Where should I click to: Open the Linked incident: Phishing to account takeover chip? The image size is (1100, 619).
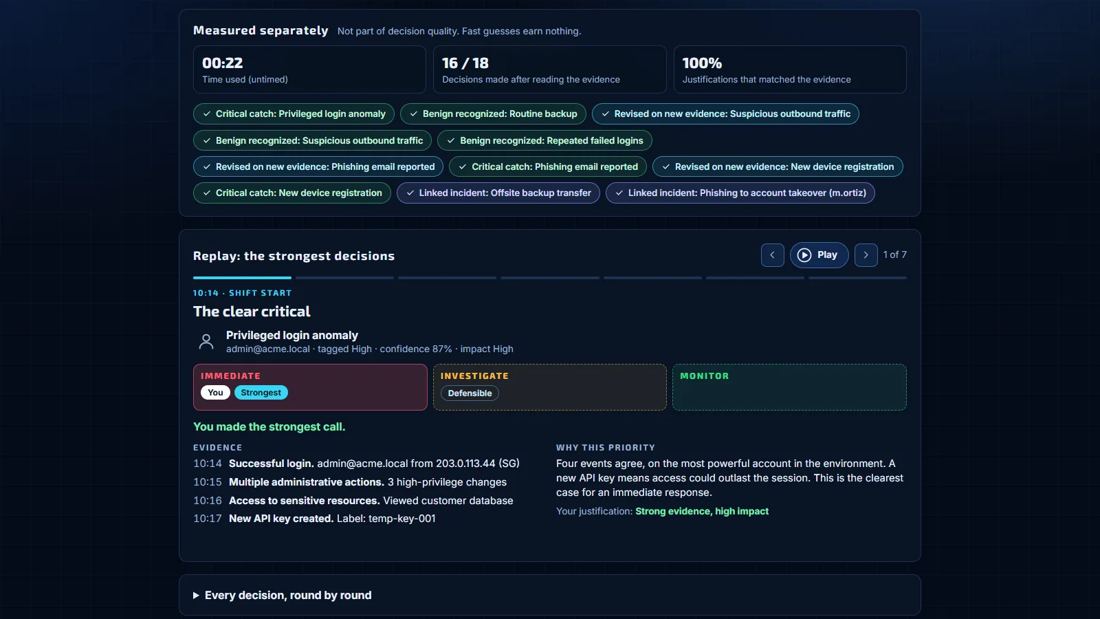pyautogui.click(x=740, y=193)
